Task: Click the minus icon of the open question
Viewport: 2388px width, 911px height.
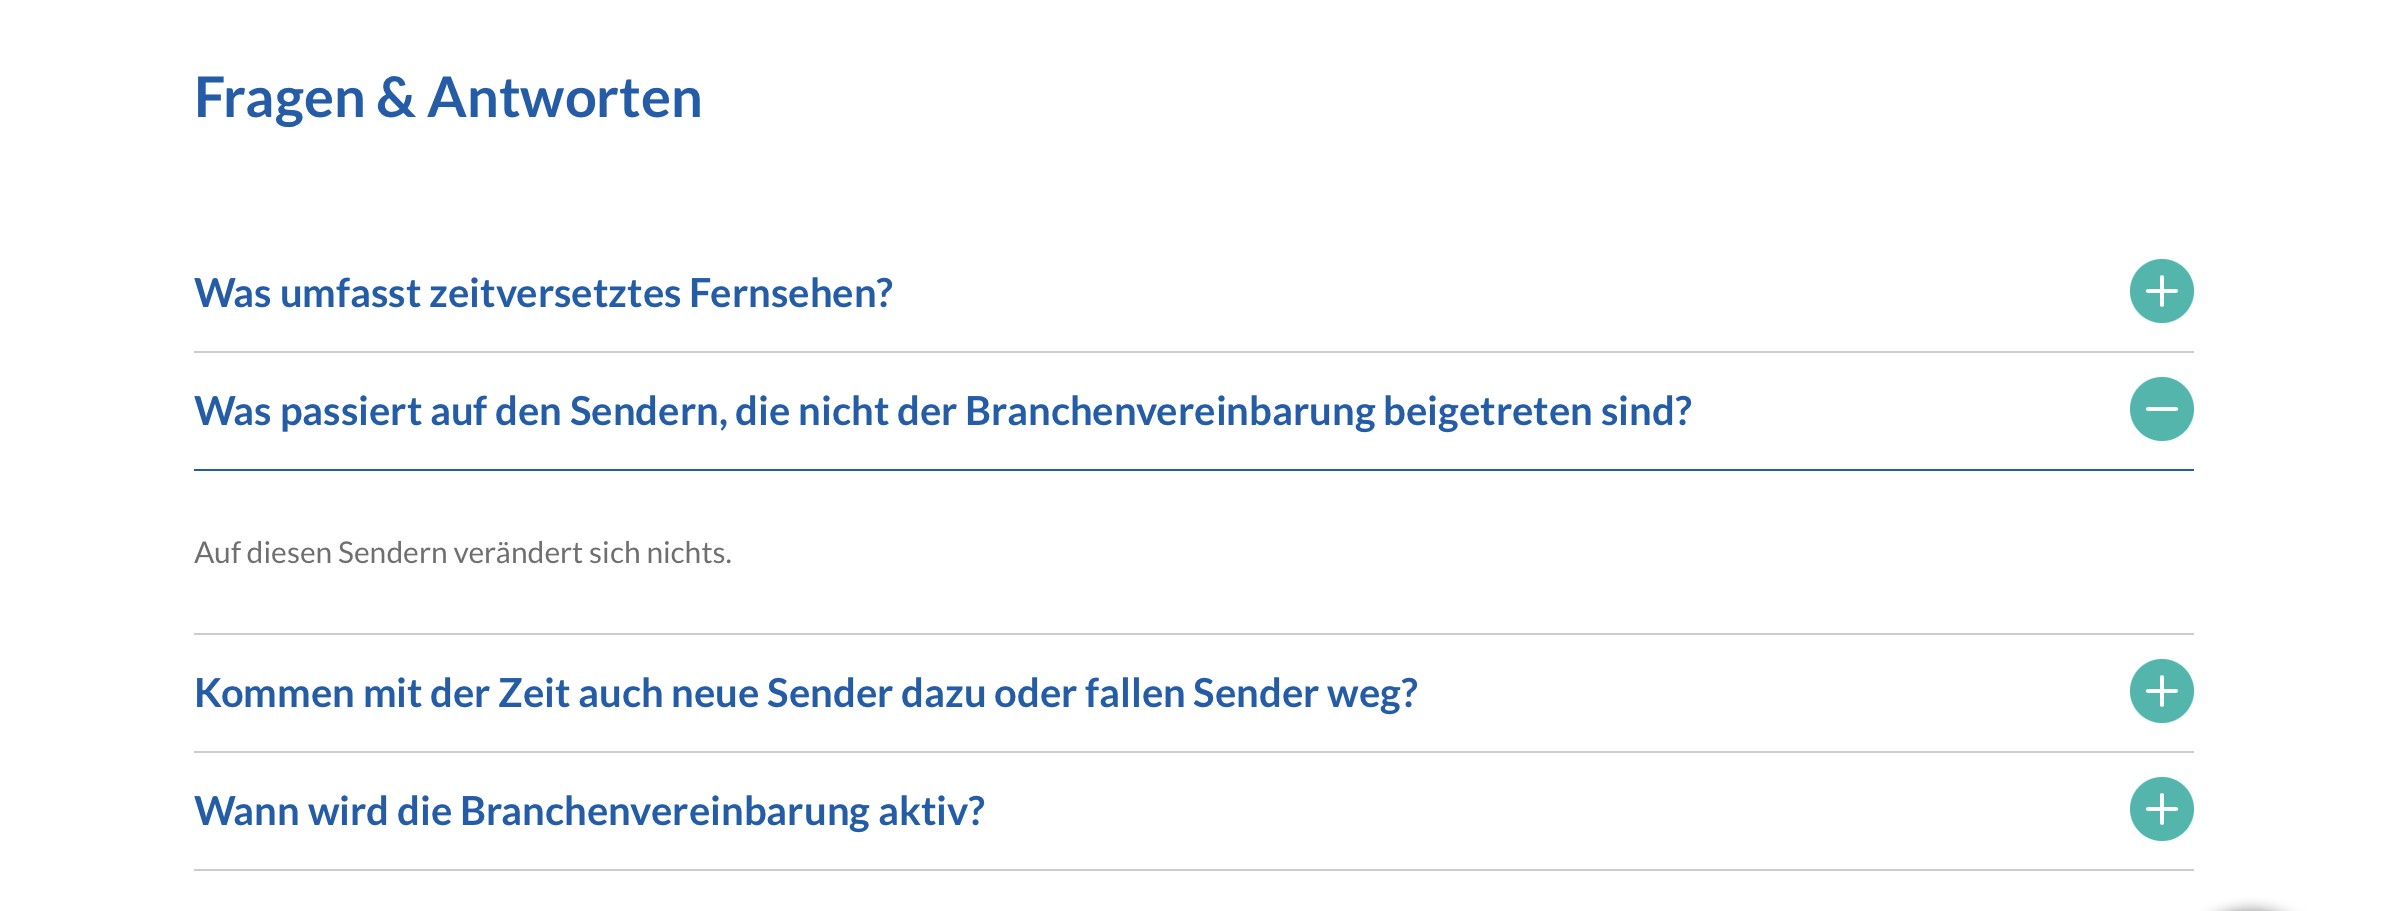Action: [x=2161, y=410]
